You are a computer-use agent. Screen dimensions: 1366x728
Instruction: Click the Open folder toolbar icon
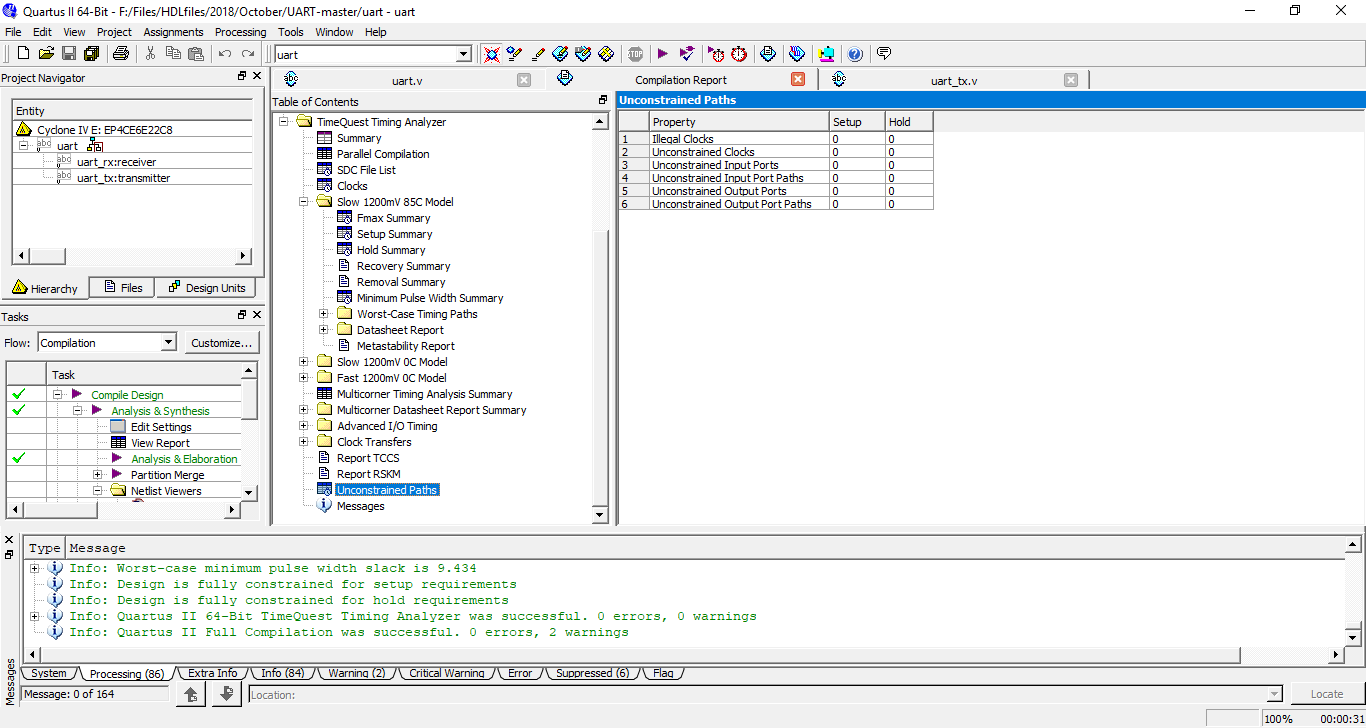coord(46,54)
